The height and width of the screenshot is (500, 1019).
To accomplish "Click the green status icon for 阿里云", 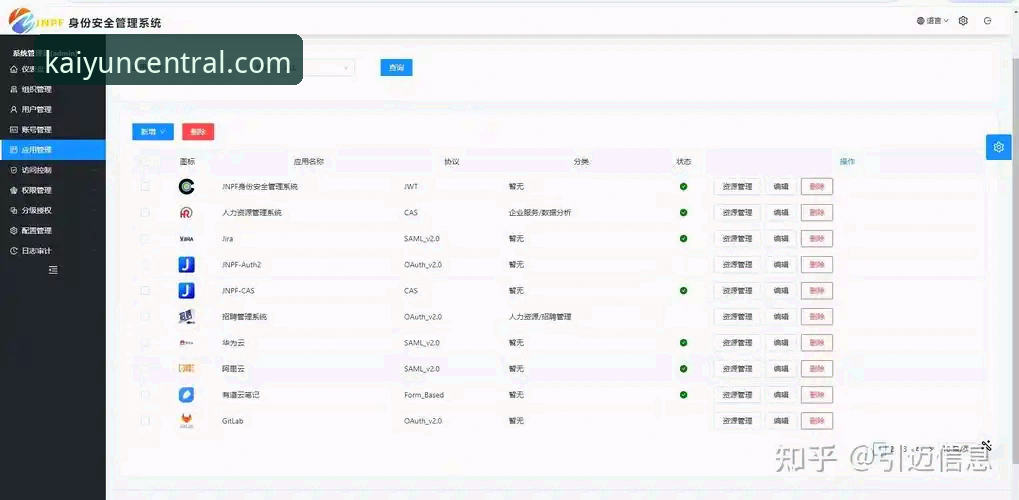I will (684, 369).
